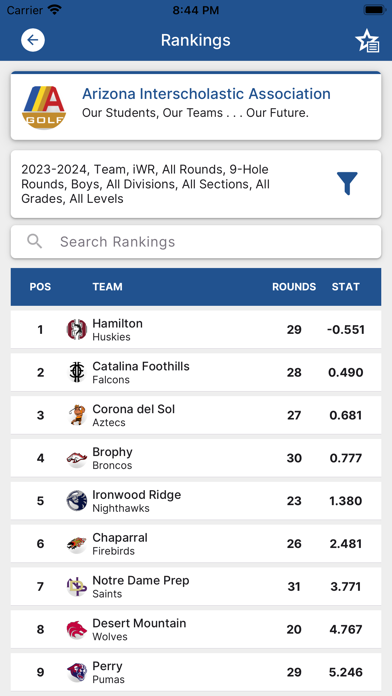Tap the magnifying glass search icon
The height and width of the screenshot is (696, 392).
[35, 241]
